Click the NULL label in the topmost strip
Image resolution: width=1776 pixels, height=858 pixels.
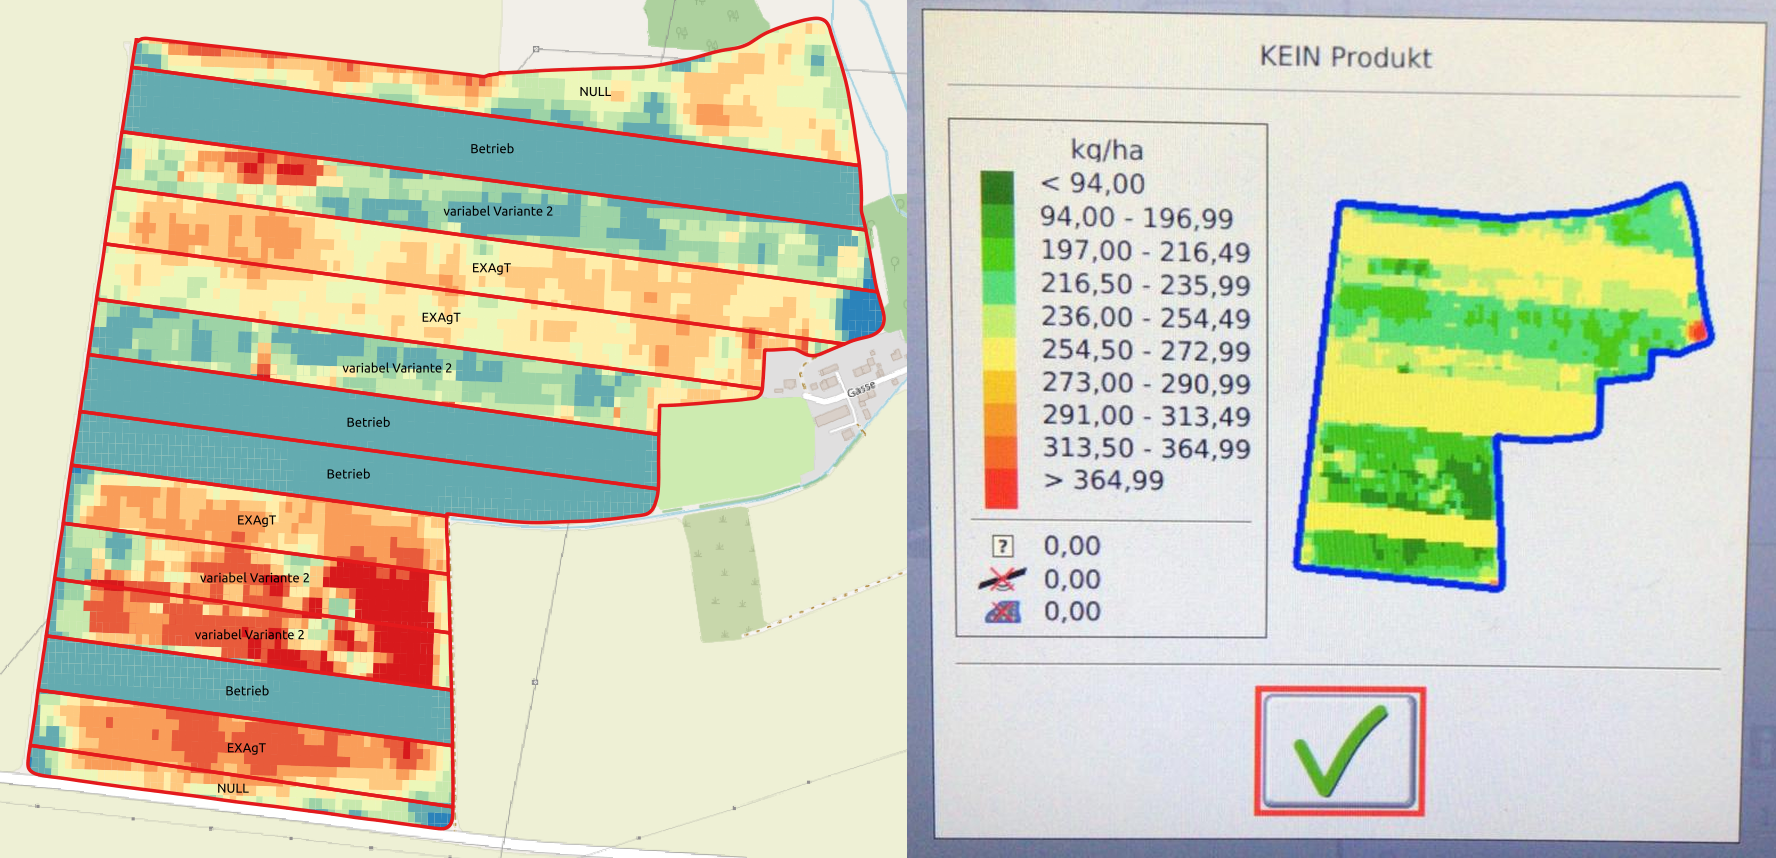click(x=595, y=92)
